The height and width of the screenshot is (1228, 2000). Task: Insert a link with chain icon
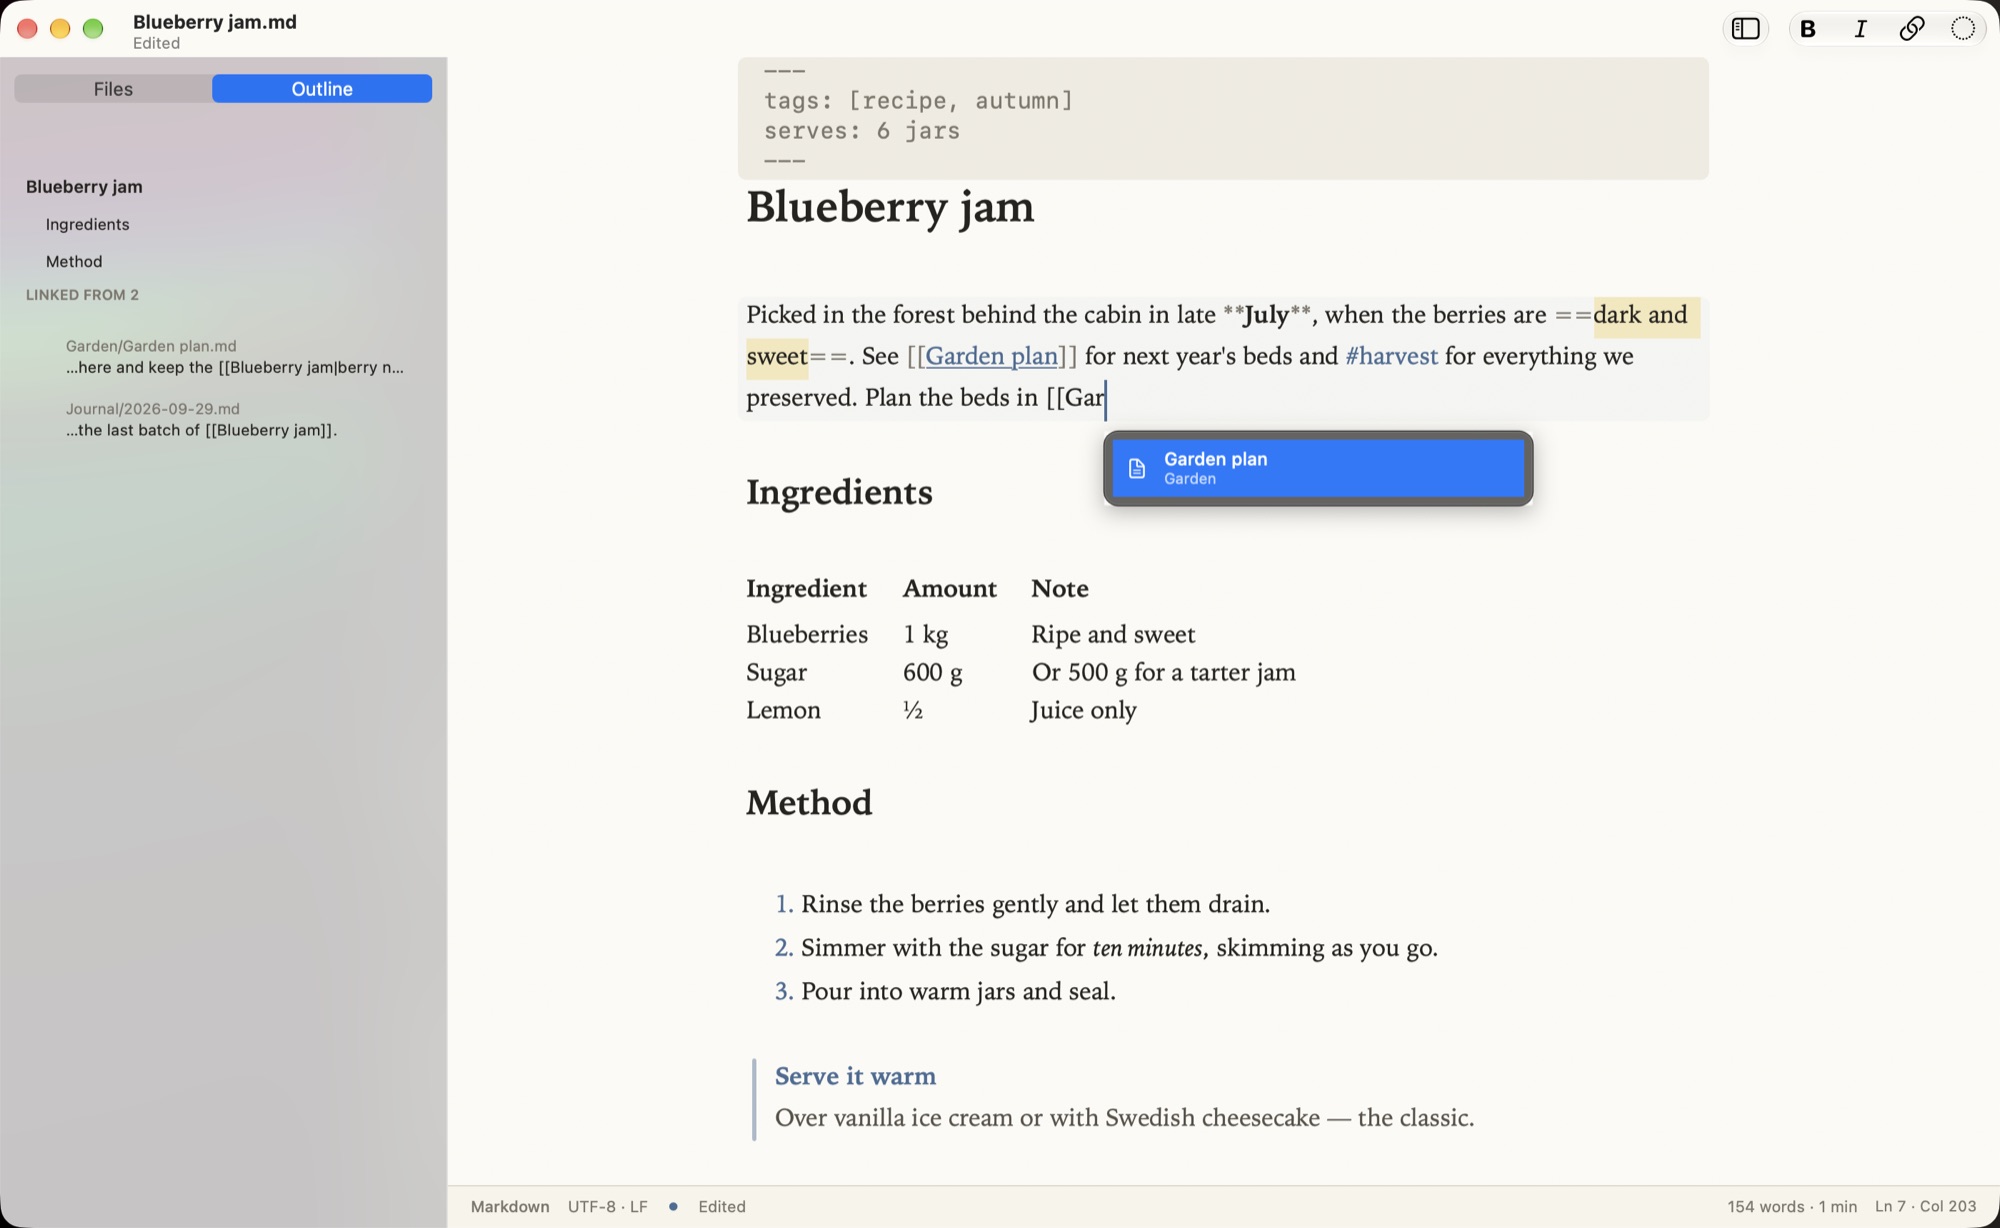coord(1912,29)
